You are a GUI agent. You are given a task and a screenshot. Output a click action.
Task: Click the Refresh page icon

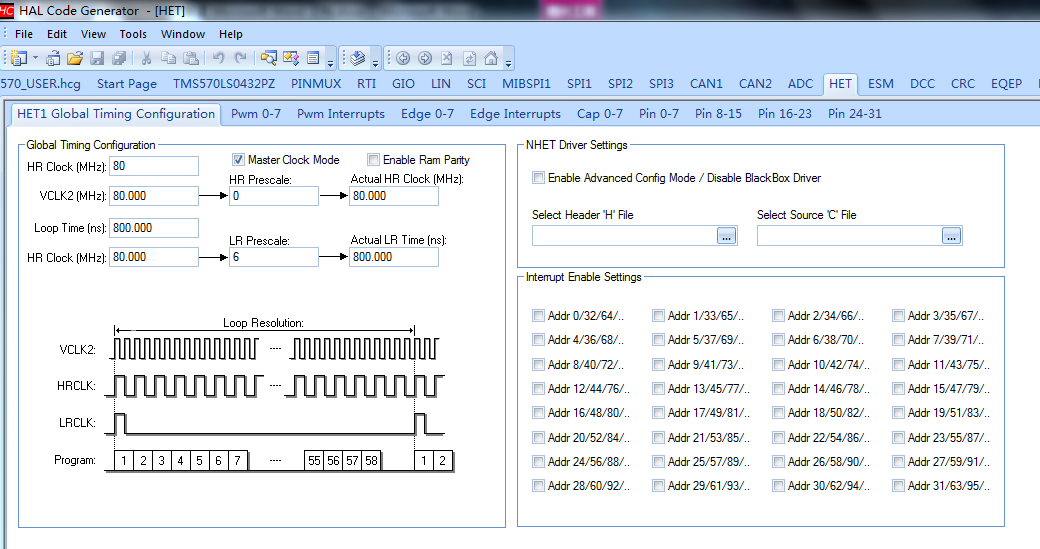pos(470,58)
